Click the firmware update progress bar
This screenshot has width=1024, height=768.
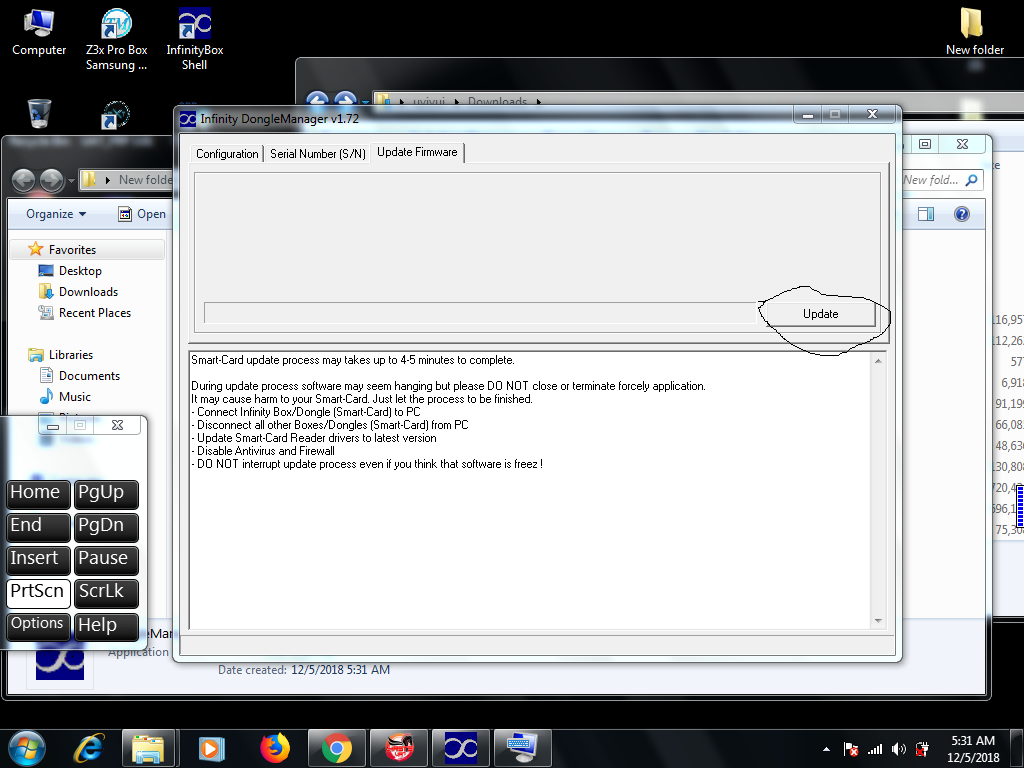pyautogui.click(x=481, y=313)
